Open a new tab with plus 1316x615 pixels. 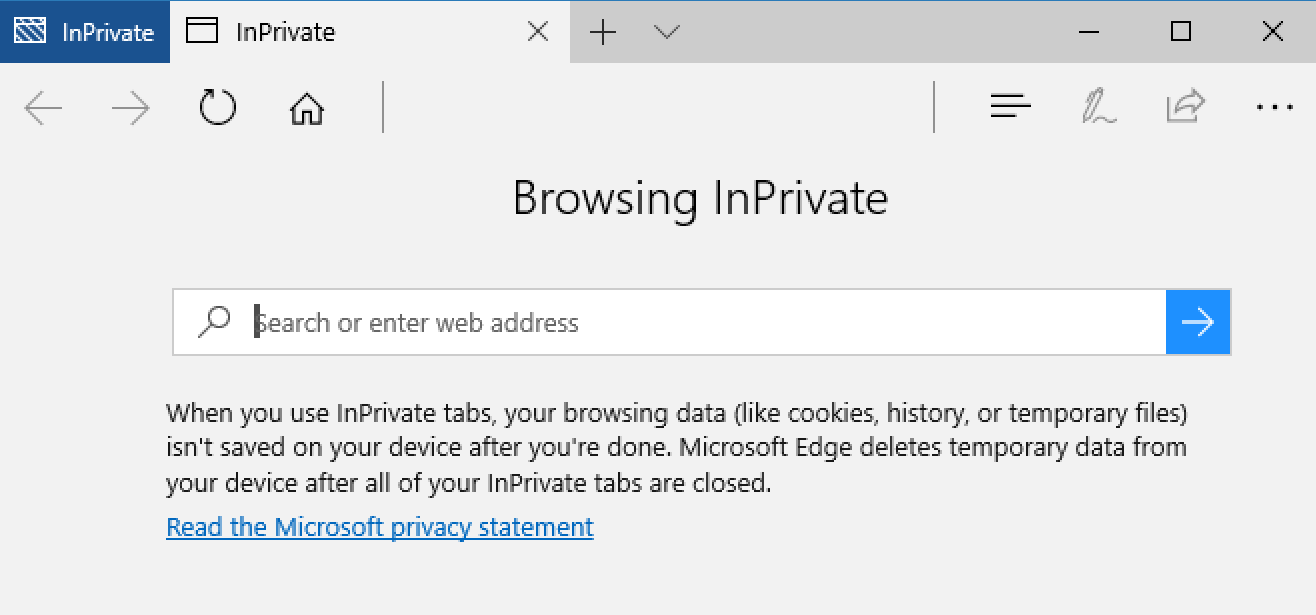tap(603, 32)
